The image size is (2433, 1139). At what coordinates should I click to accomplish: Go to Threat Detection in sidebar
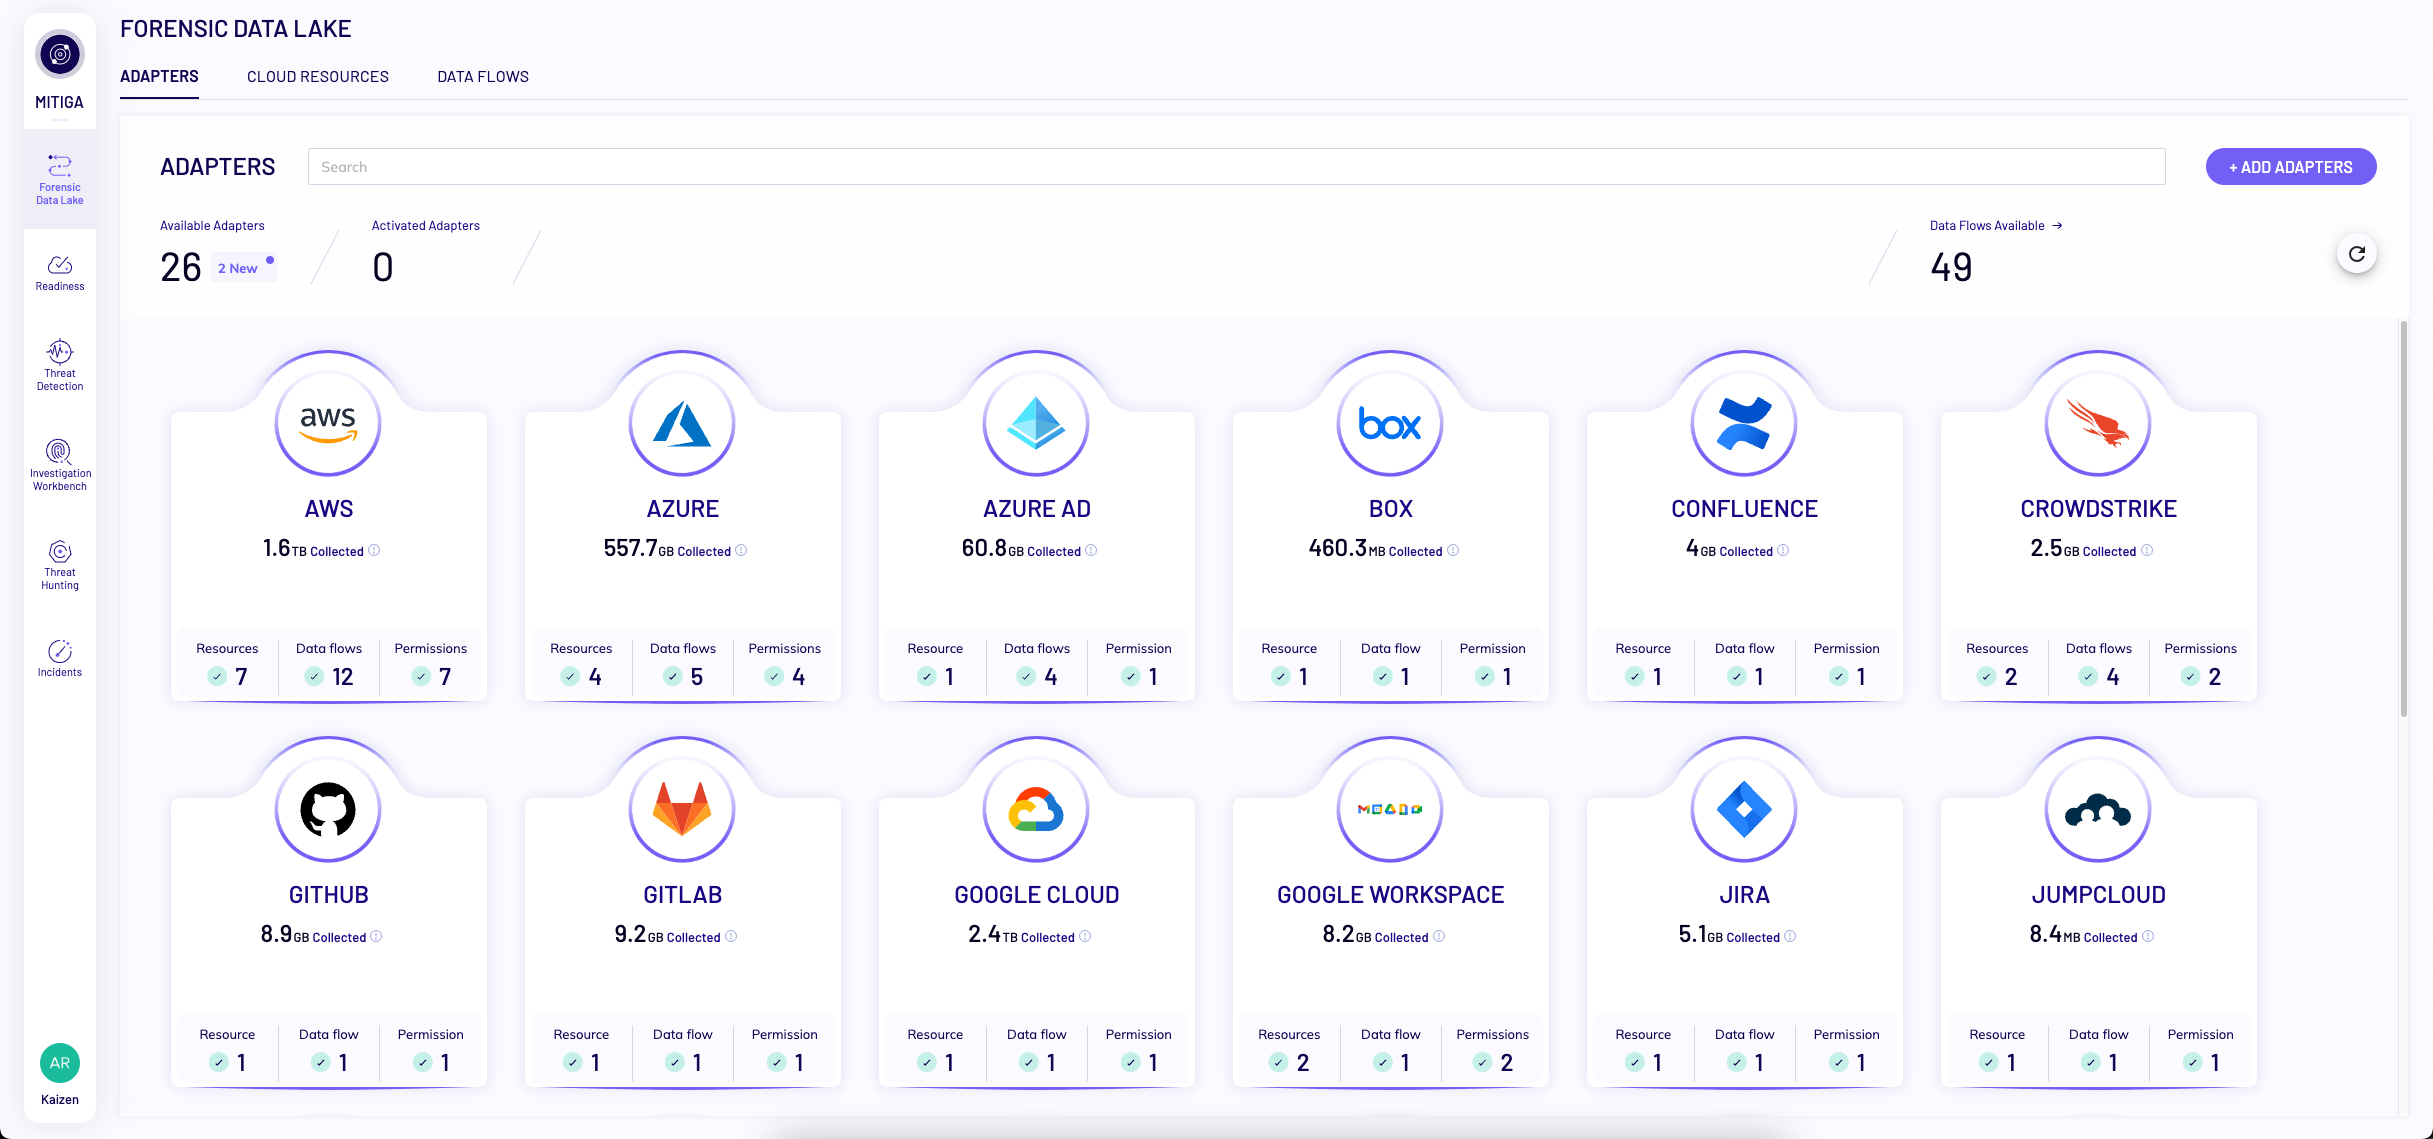coord(60,365)
